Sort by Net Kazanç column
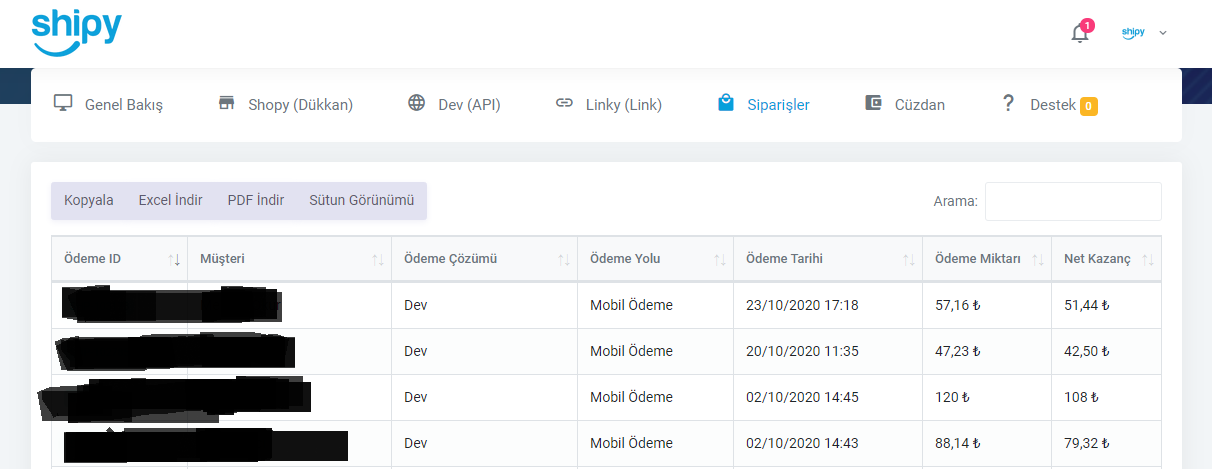Viewport: 1212px width, 469px height. 1106,259
